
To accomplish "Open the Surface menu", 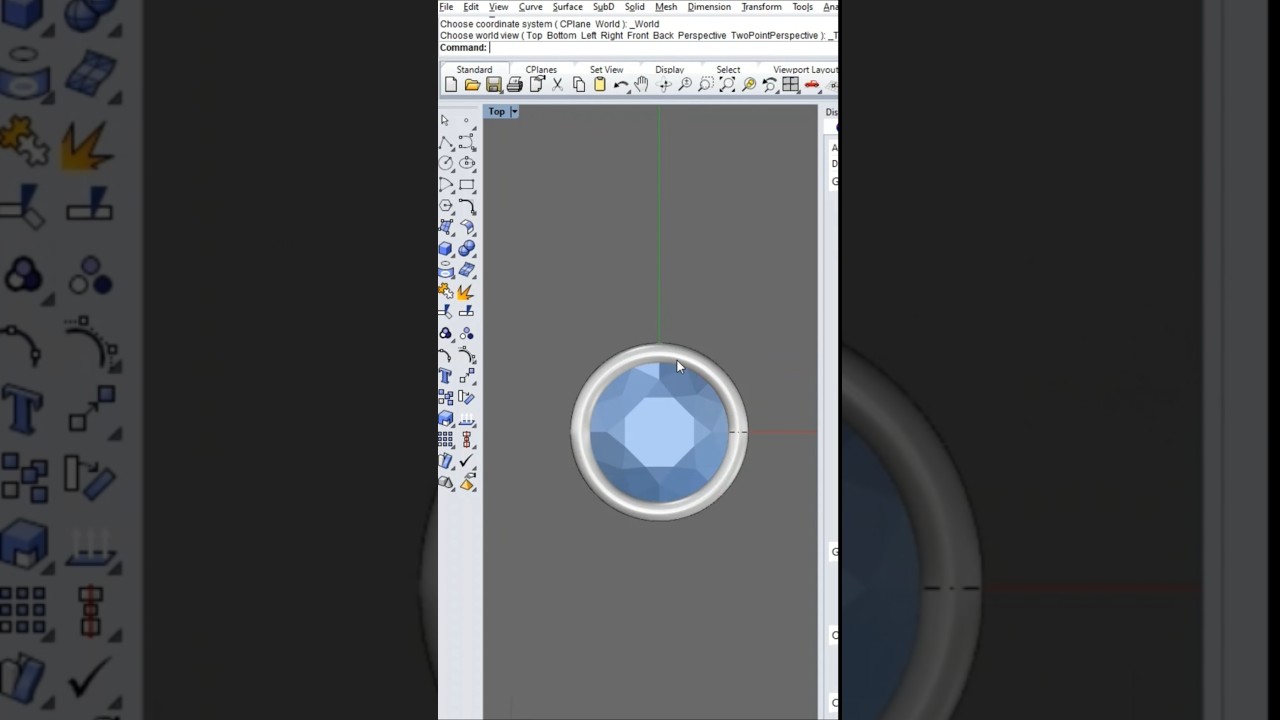I will click(x=567, y=7).
